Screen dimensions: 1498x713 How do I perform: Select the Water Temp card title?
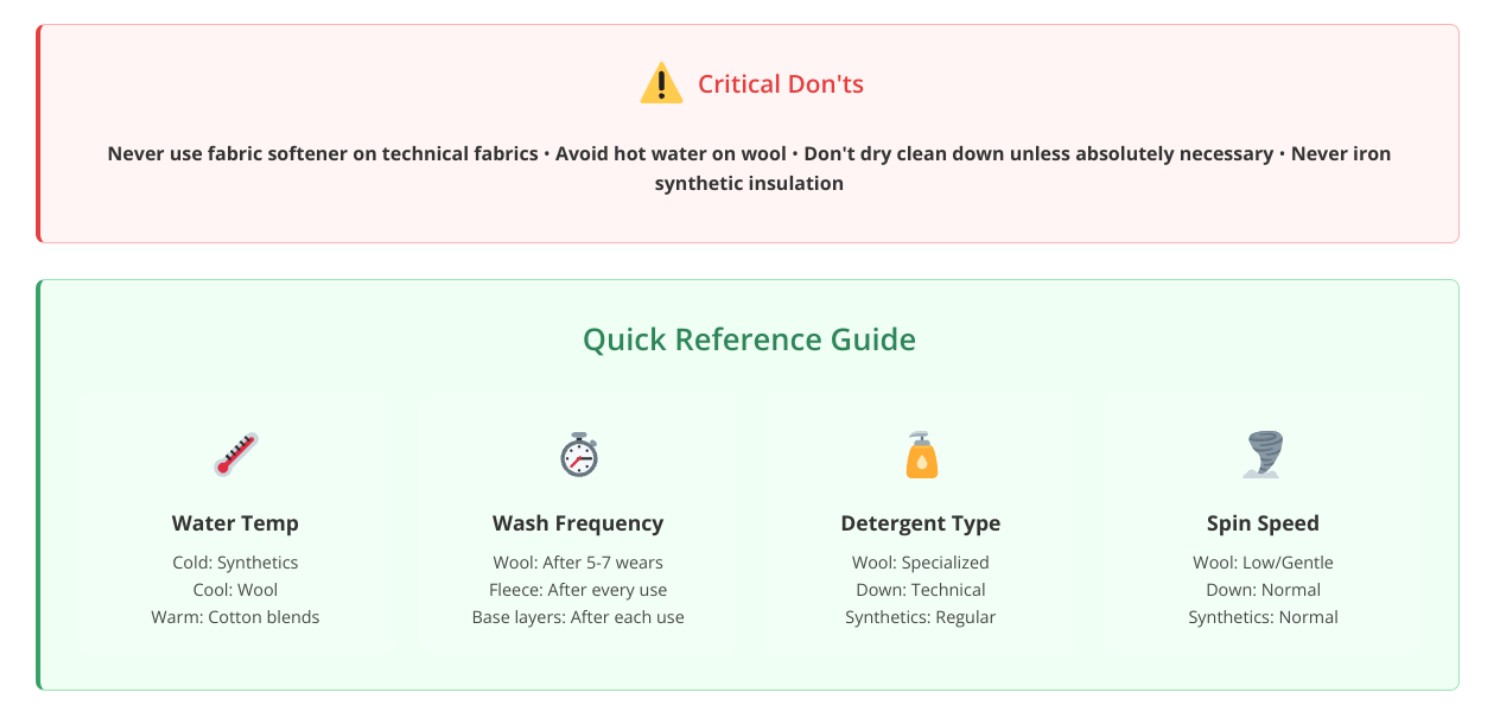[235, 523]
